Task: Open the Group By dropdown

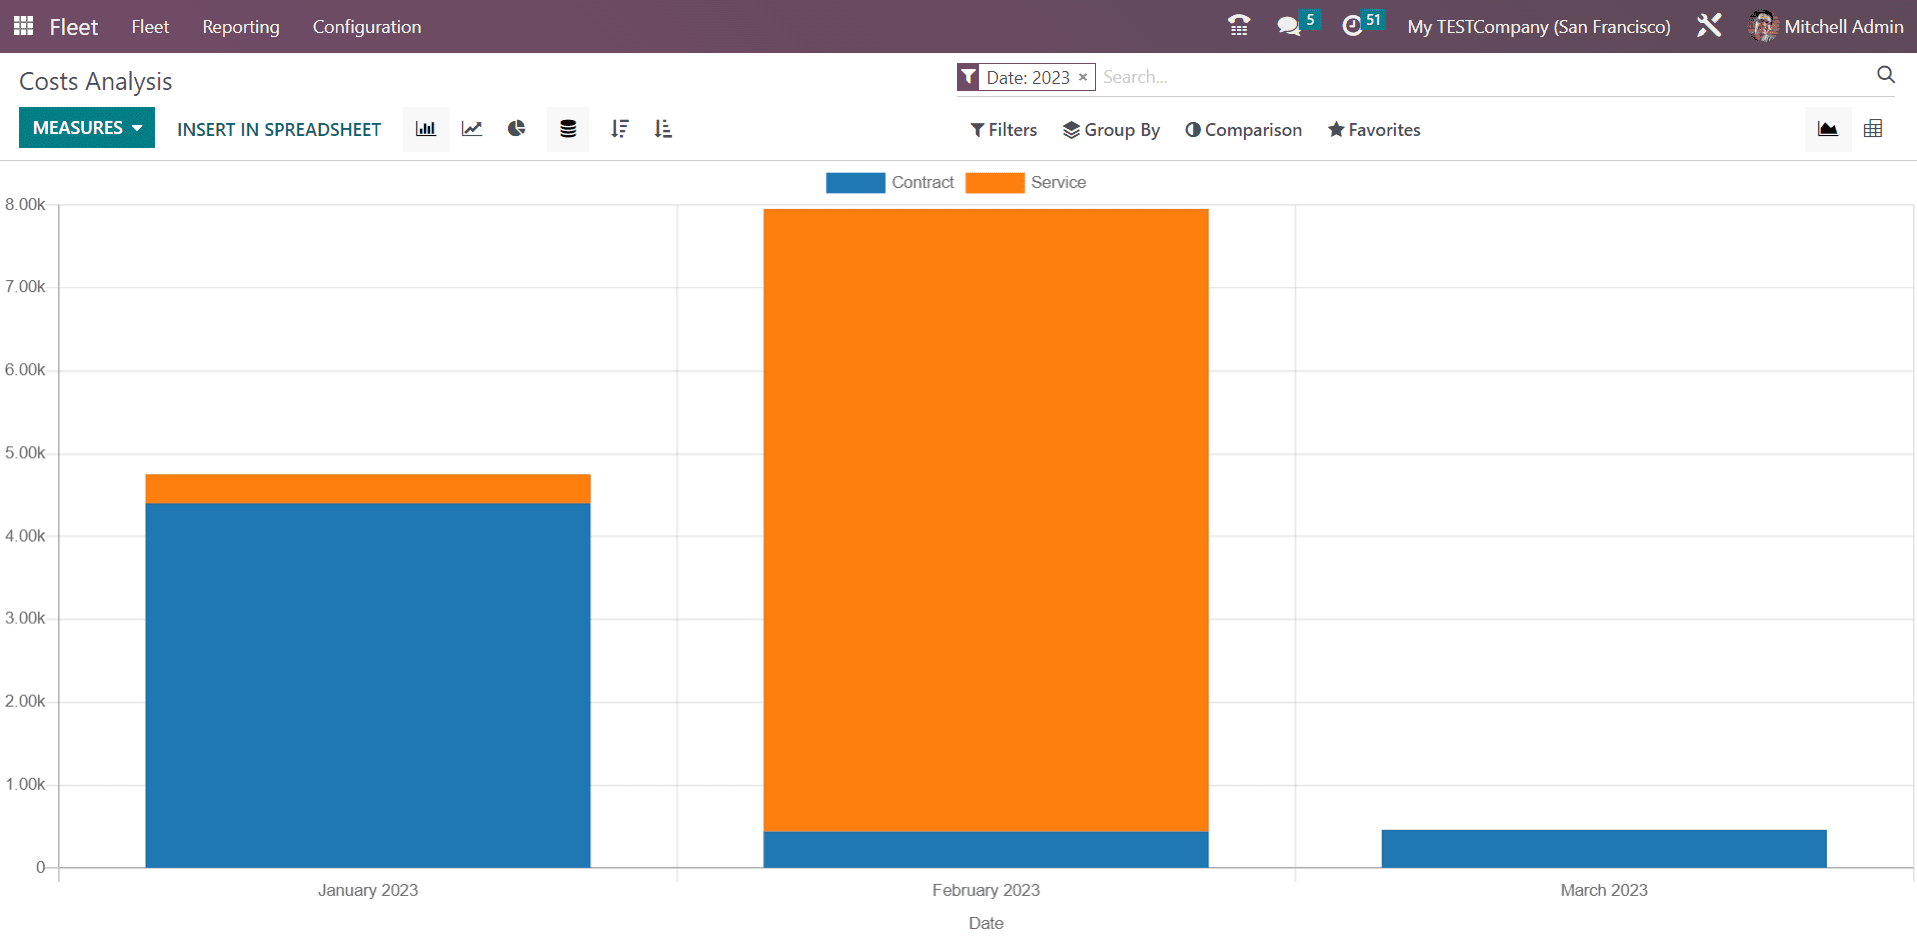Action: (1111, 130)
